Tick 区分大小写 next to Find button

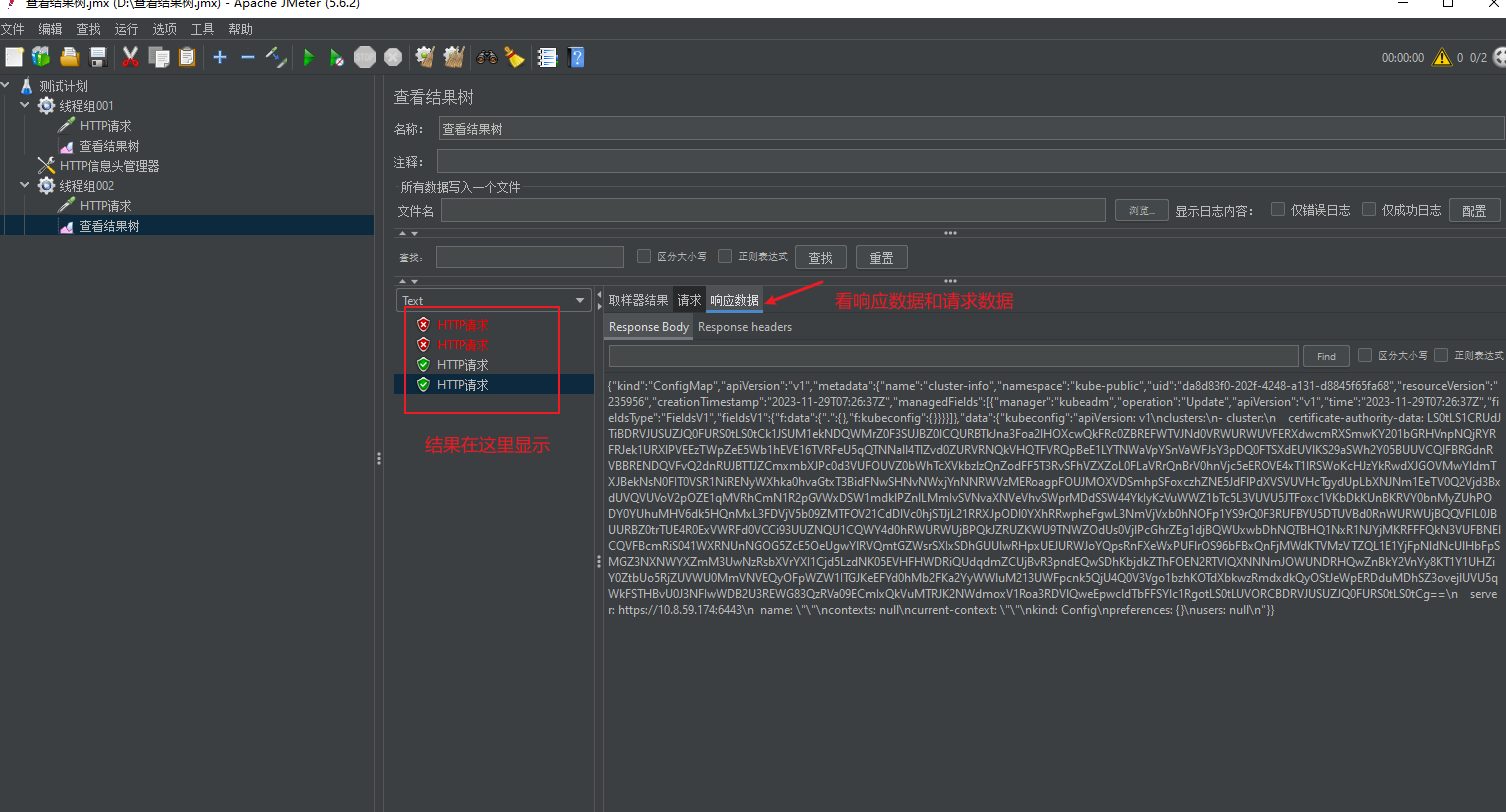click(x=1365, y=355)
